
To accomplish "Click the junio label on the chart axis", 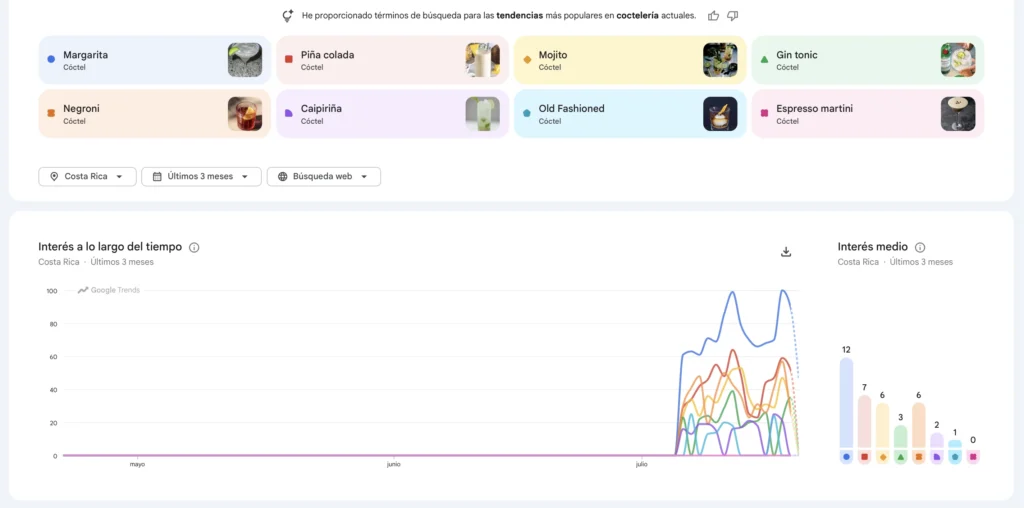I will point(393,465).
